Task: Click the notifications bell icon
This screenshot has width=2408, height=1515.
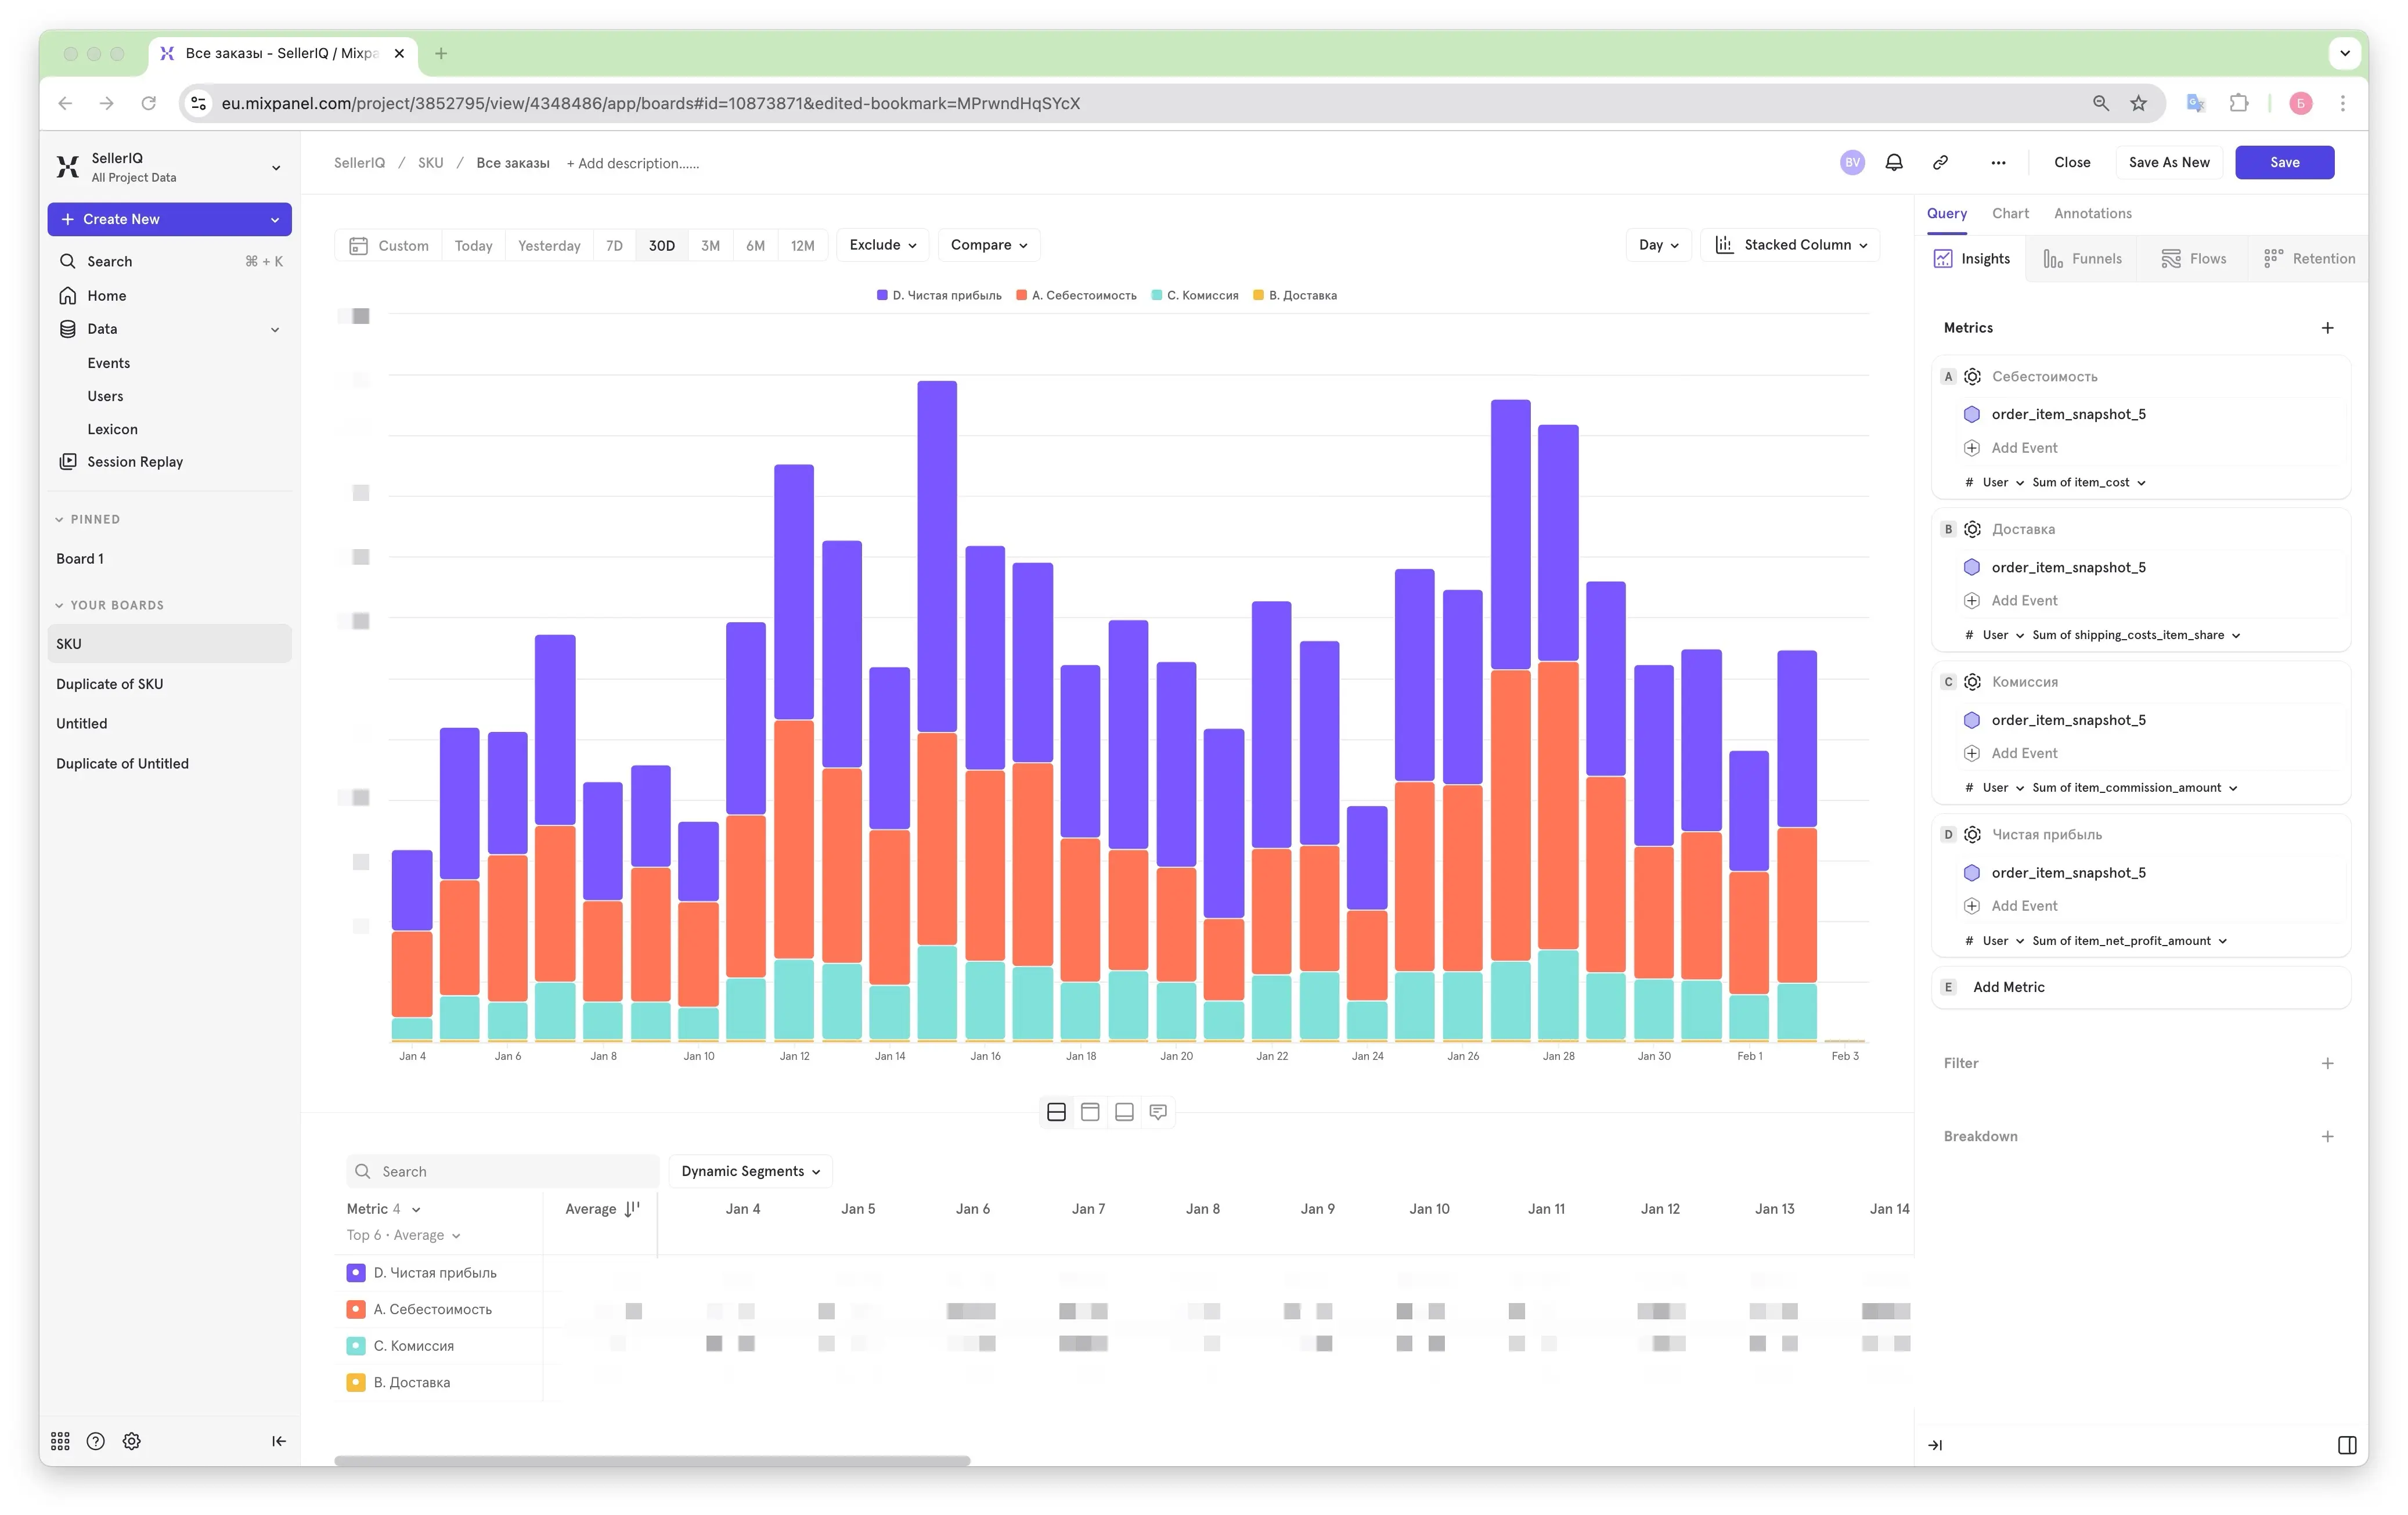Action: pos(1894,163)
